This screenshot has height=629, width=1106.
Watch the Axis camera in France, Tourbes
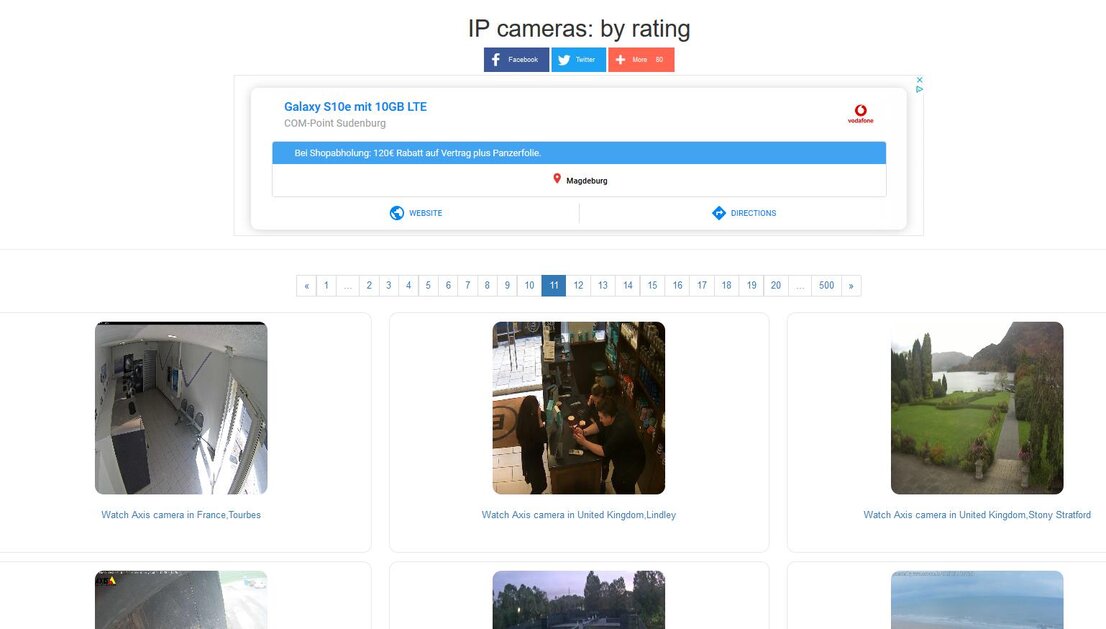(181, 514)
